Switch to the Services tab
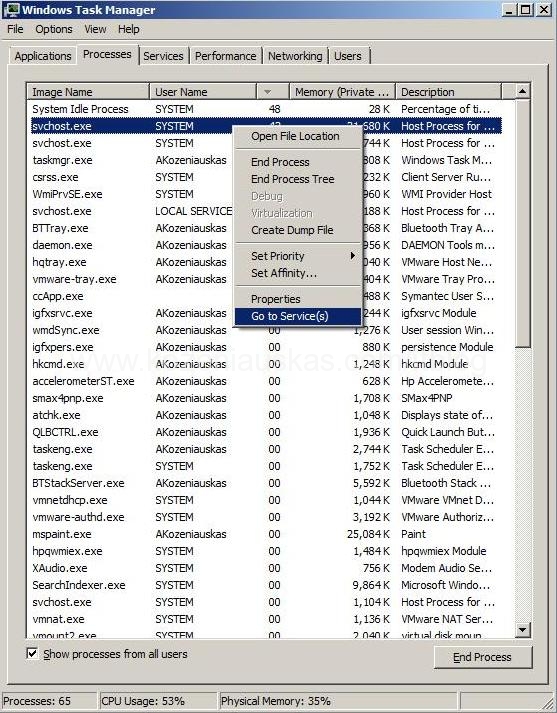This screenshot has height=713, width=557. pos(163,56)
